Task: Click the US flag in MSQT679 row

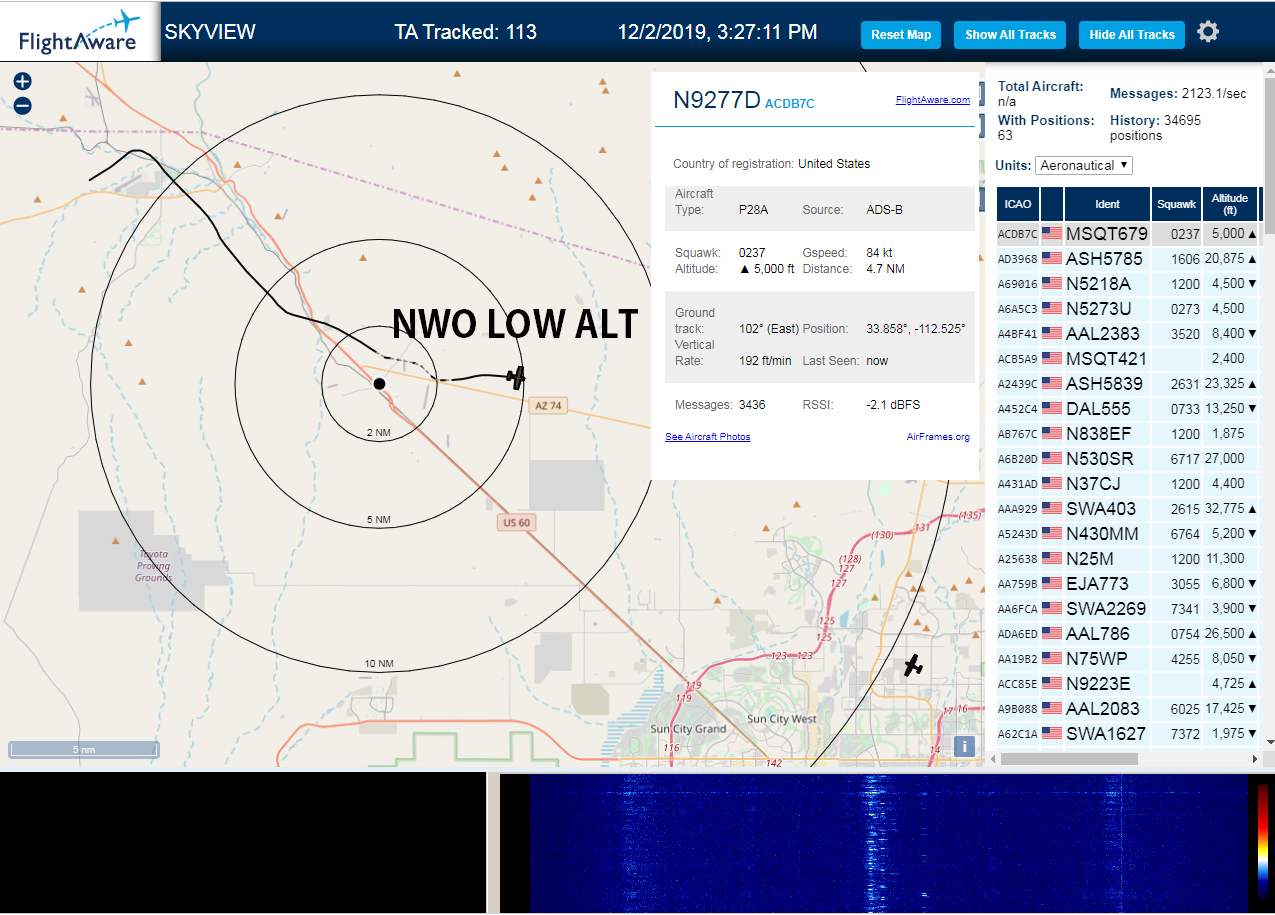Action: pyautogui.click(x=1052, y=234)
